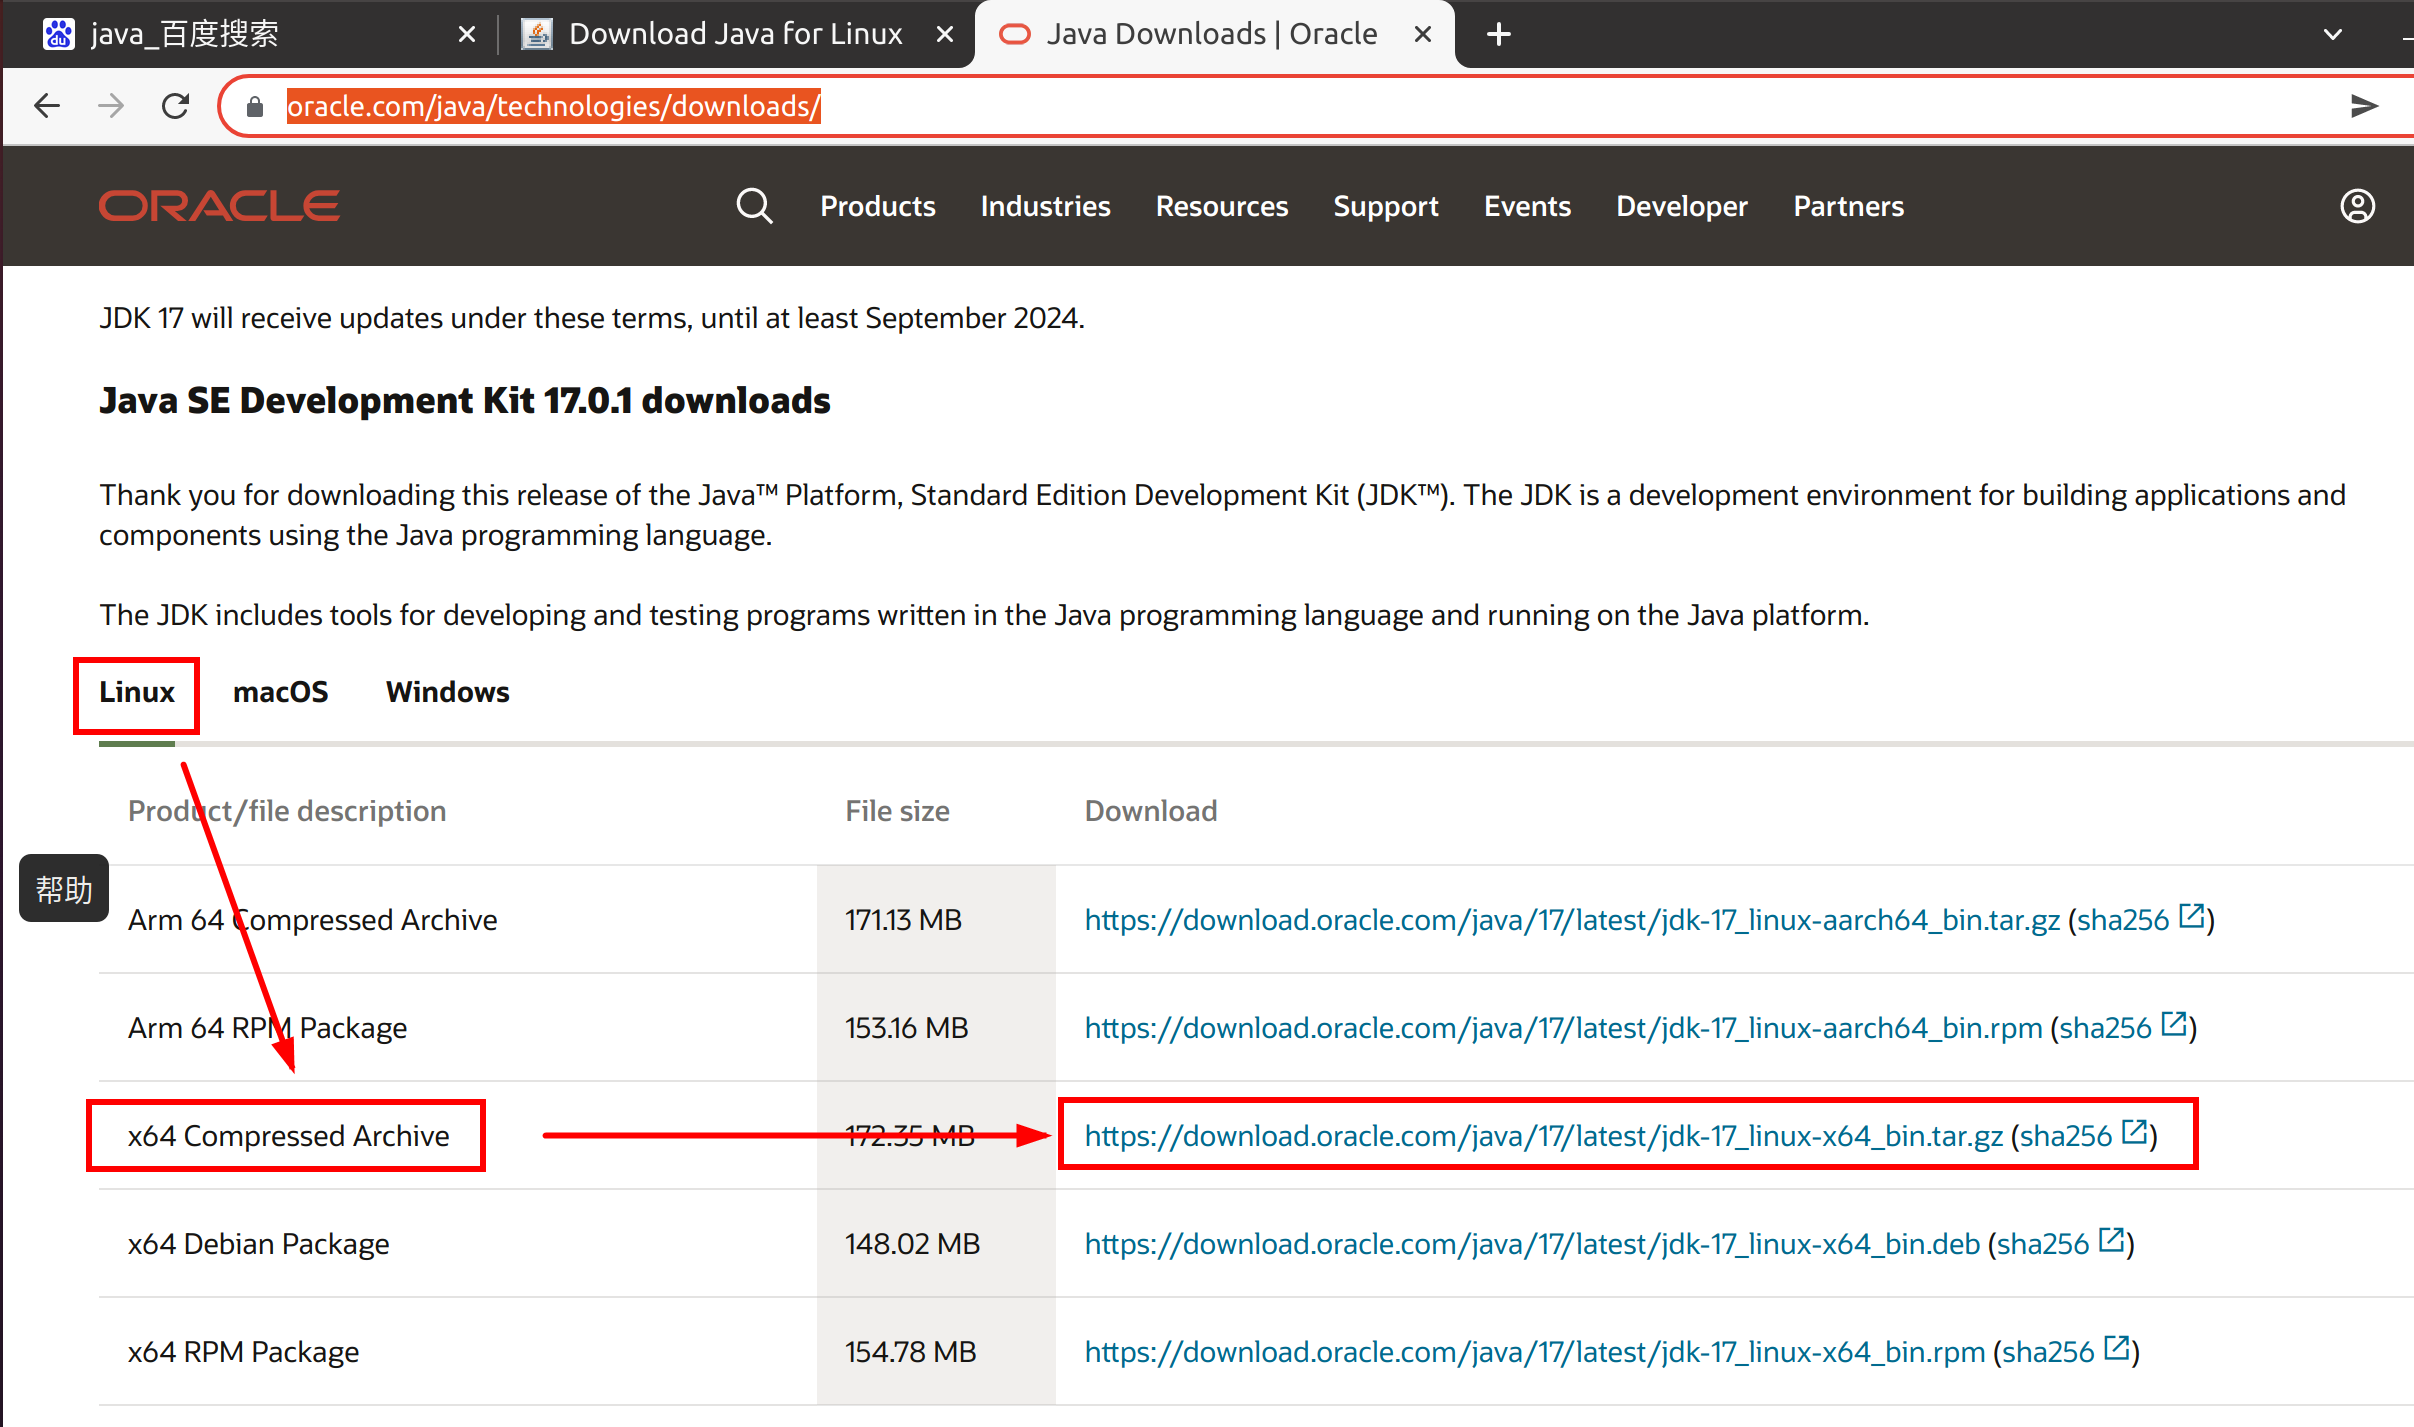Switch to the Windows downloads tab
The height and width of the screenshot is (1427, 2414).
[x=447, y=692]
